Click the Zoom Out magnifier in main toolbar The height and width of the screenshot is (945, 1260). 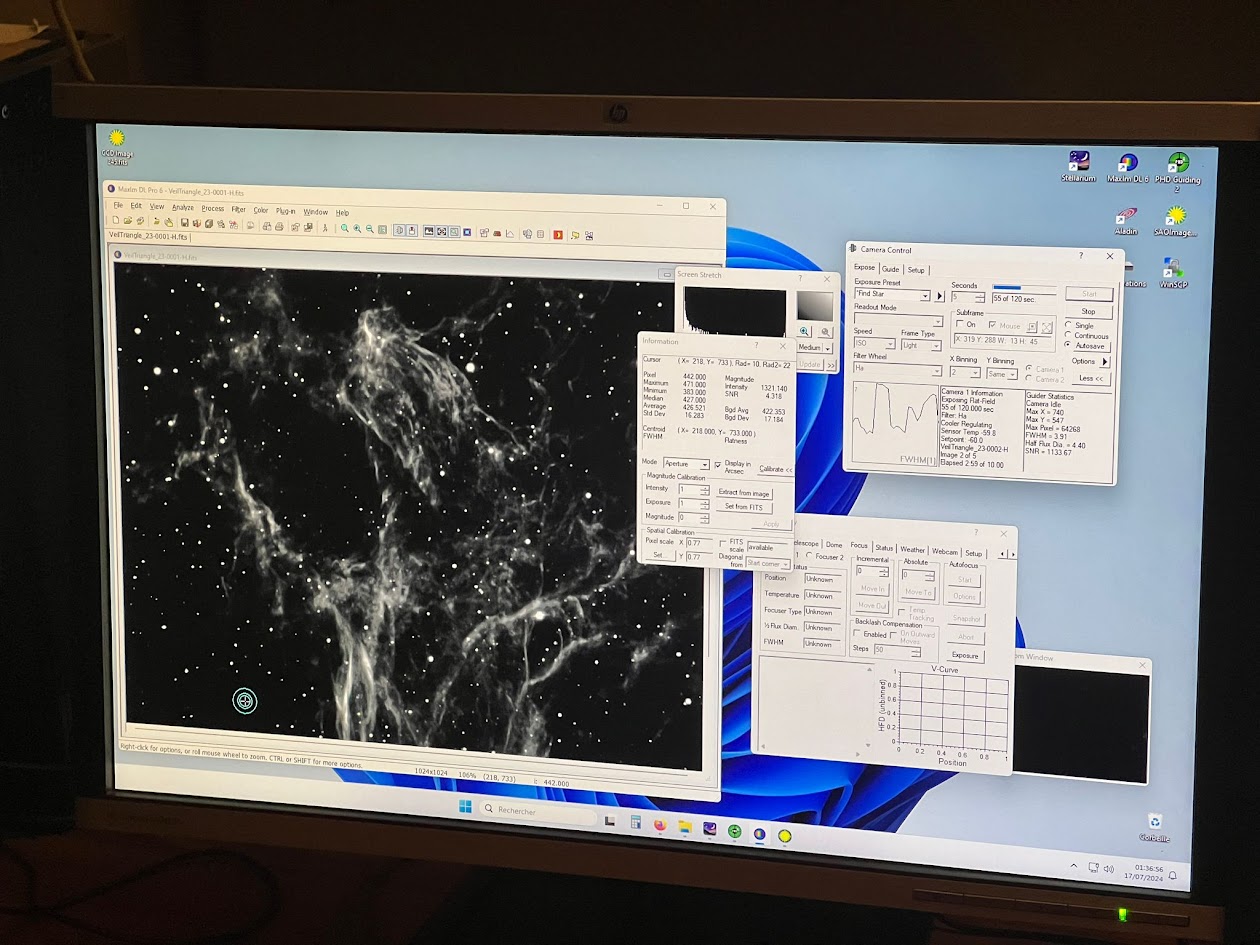370,229
